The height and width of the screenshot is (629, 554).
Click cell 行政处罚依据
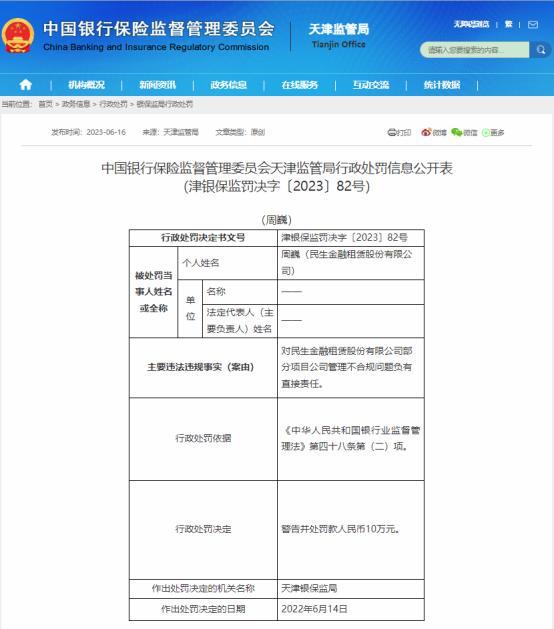(x=203, y=438)
